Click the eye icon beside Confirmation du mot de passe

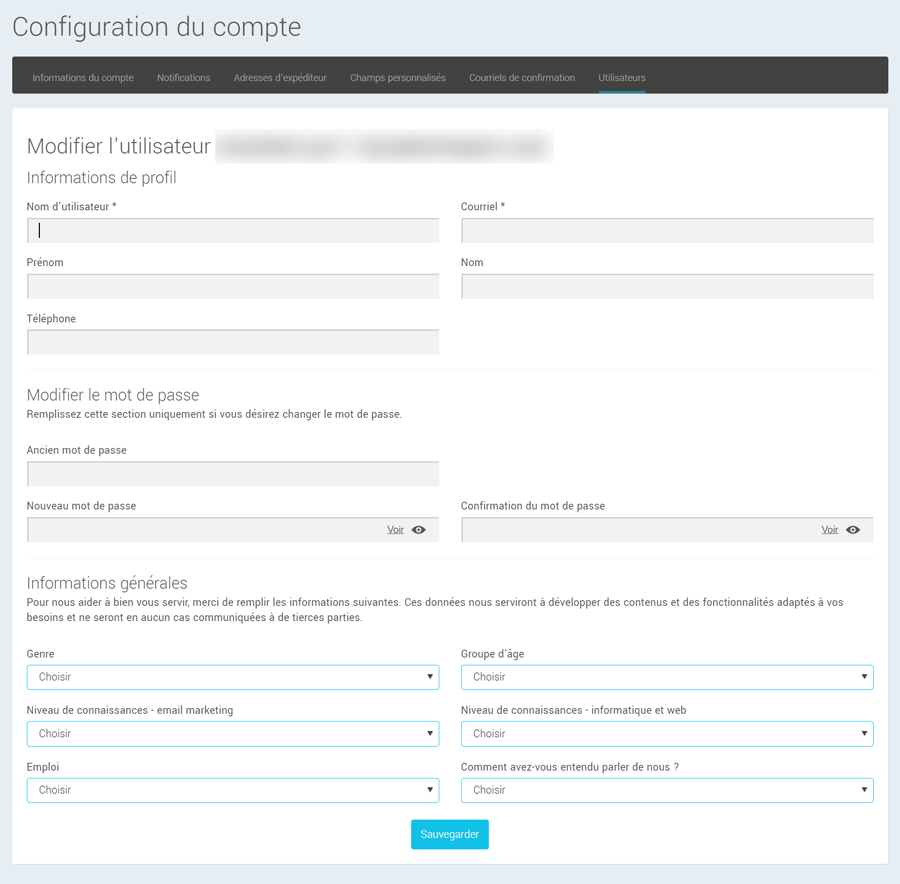point(855,529)
